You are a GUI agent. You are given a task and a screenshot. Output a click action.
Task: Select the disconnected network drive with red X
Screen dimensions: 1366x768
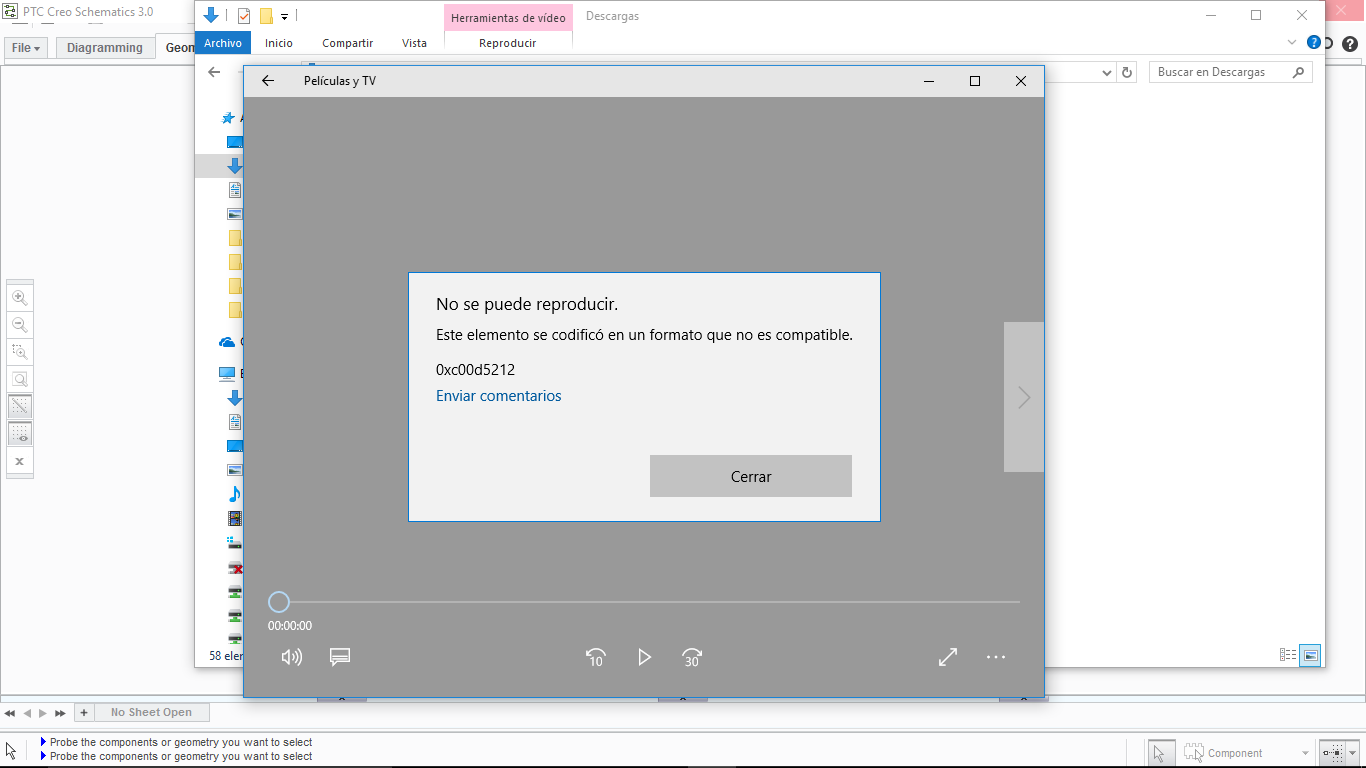coord(235,568)
